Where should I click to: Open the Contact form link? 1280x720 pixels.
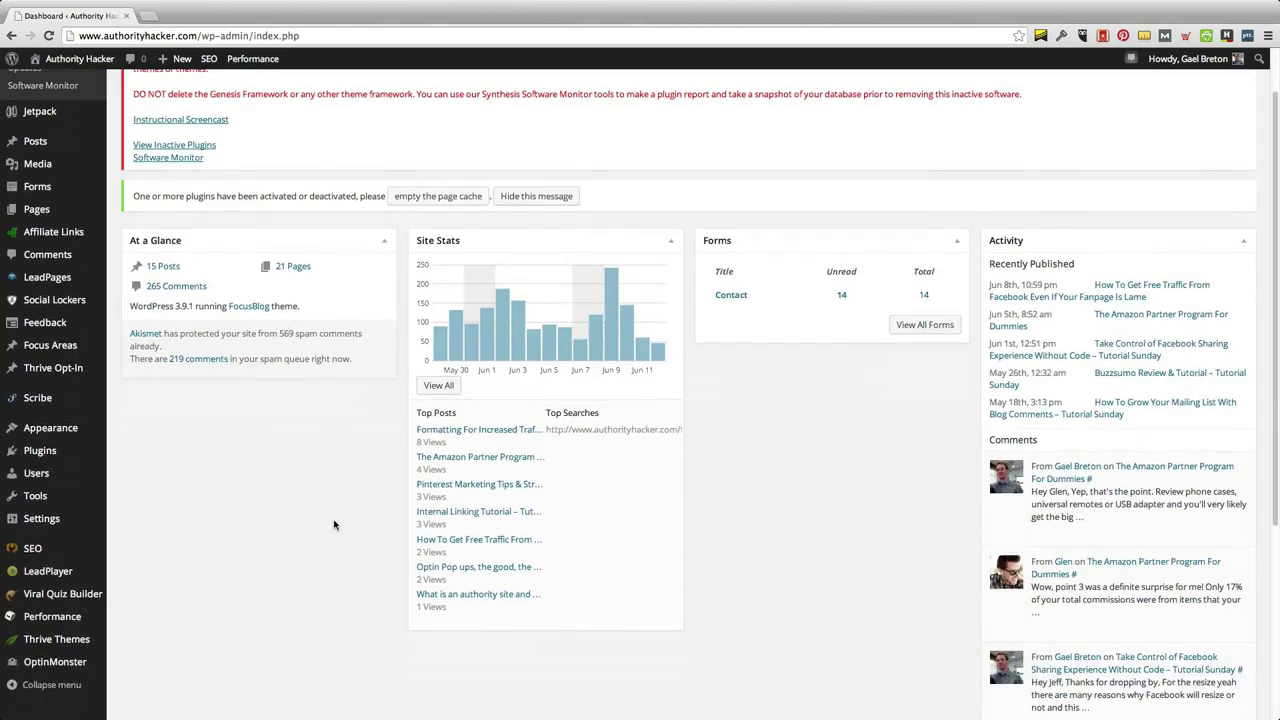click(731, 295)
